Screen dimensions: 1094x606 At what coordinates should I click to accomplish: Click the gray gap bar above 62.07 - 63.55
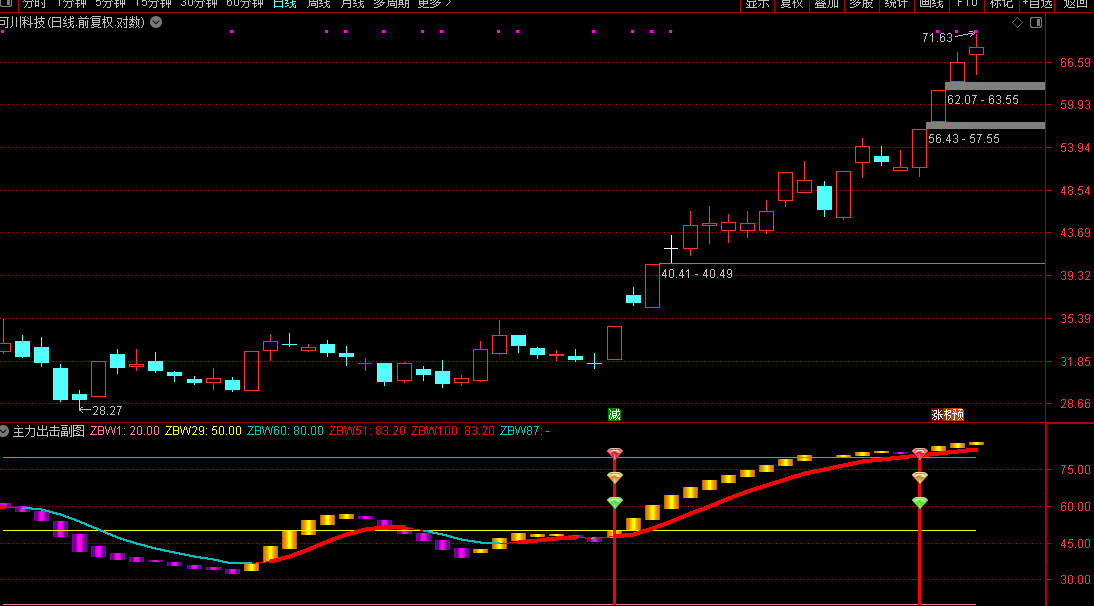pyautogui.click(x=995, y=86)
